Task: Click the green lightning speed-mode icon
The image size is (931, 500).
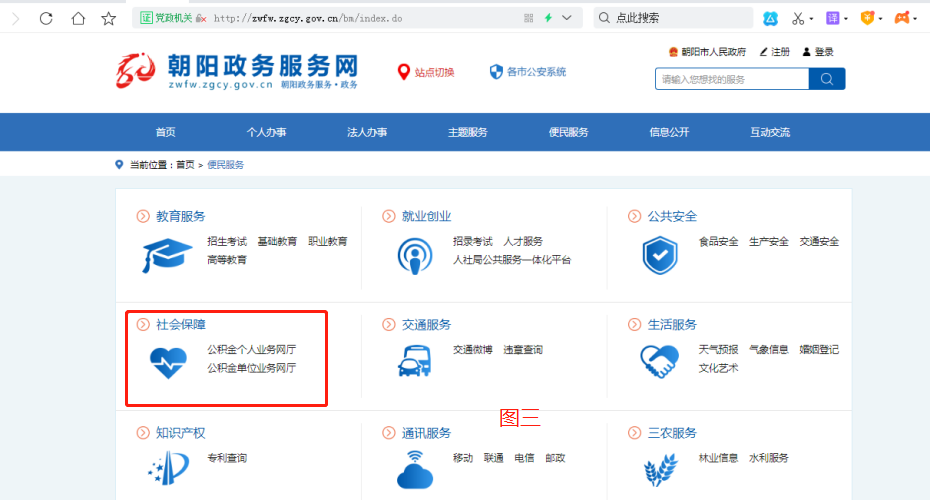Action: coord(548,18)
